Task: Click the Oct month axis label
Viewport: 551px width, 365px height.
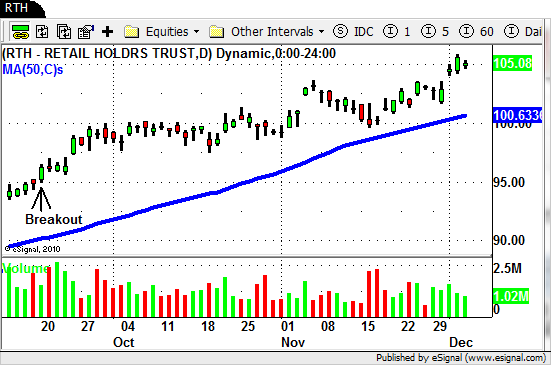Action: pyautogui.click(x=124, y=342)
